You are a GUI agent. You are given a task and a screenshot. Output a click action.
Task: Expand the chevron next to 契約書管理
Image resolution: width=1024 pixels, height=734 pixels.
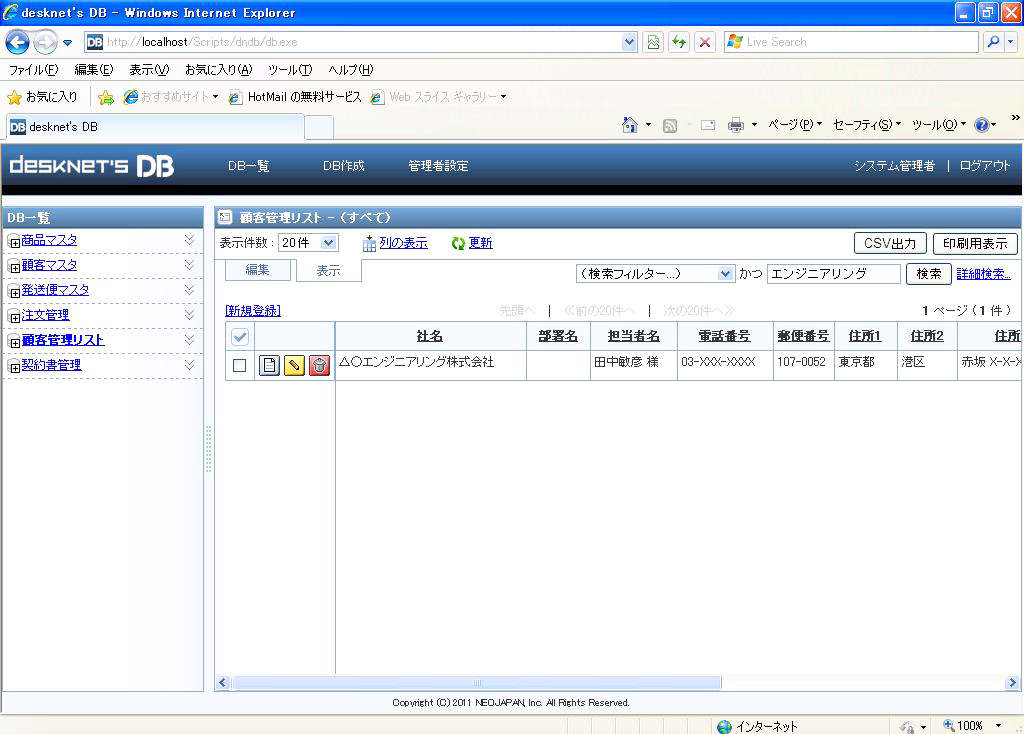tap(189, 365)
